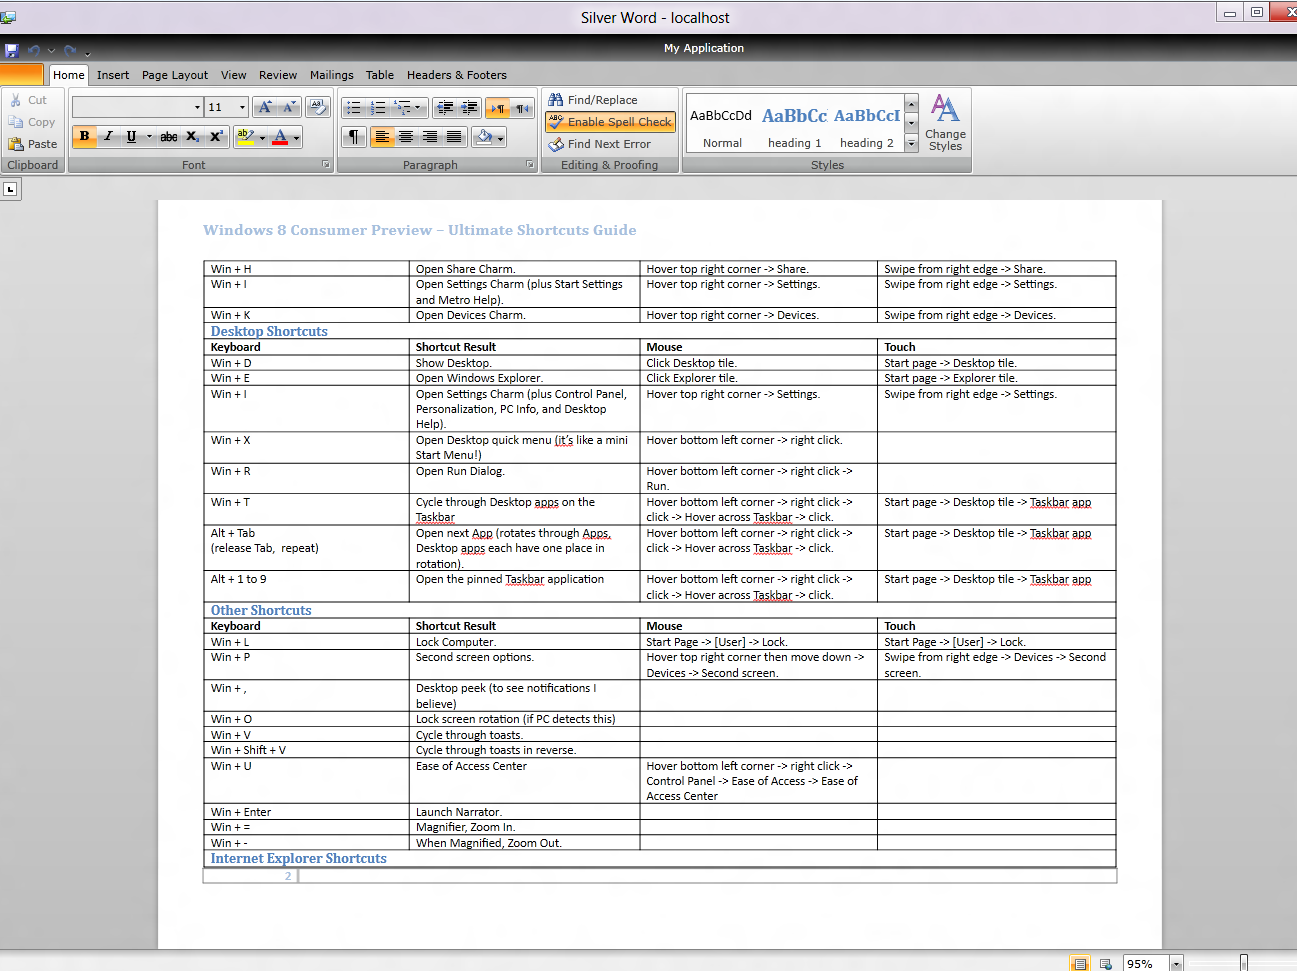Open the zoom percentage dropdown
1297x971 pixels.
(1176, 964)
